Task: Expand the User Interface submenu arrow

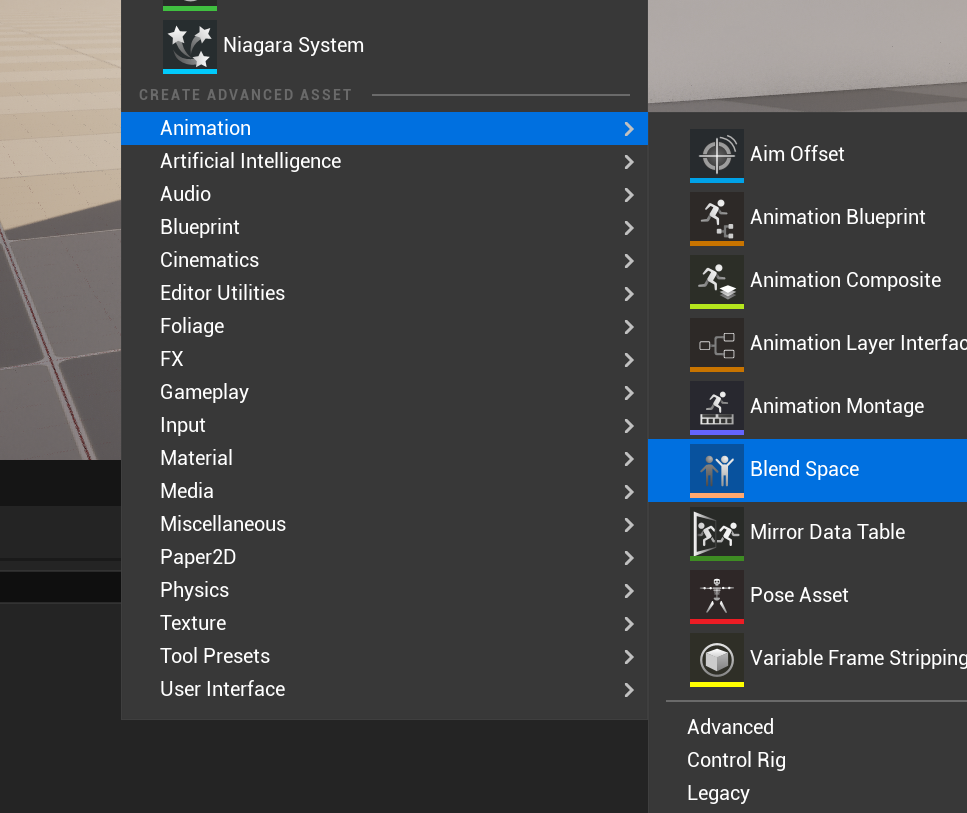Action: [x=628, y=690]
